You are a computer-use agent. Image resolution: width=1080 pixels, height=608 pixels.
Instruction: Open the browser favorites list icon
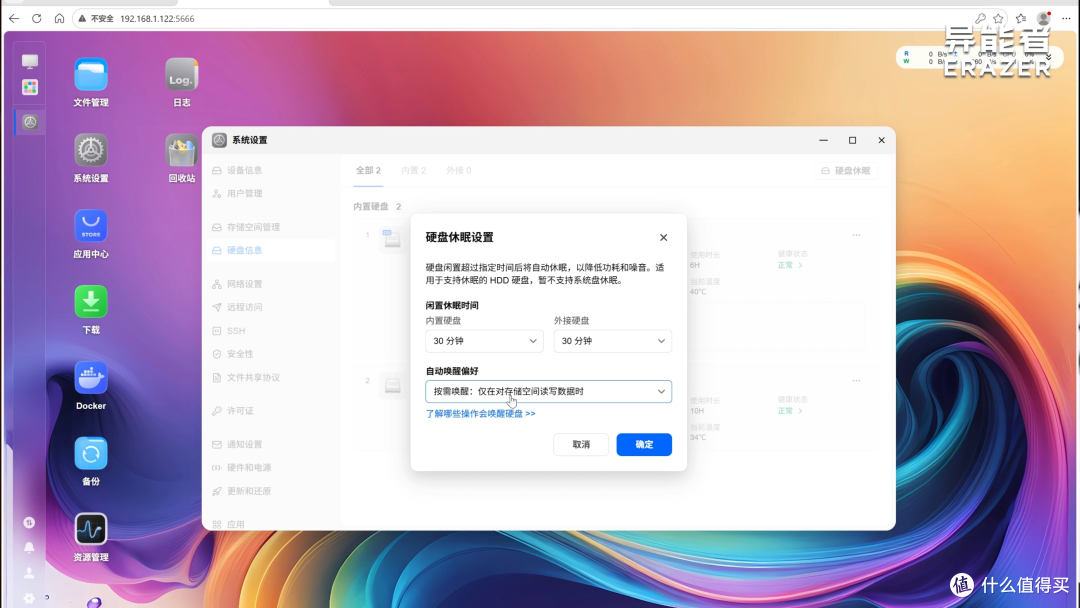(x=1021, y=19)
